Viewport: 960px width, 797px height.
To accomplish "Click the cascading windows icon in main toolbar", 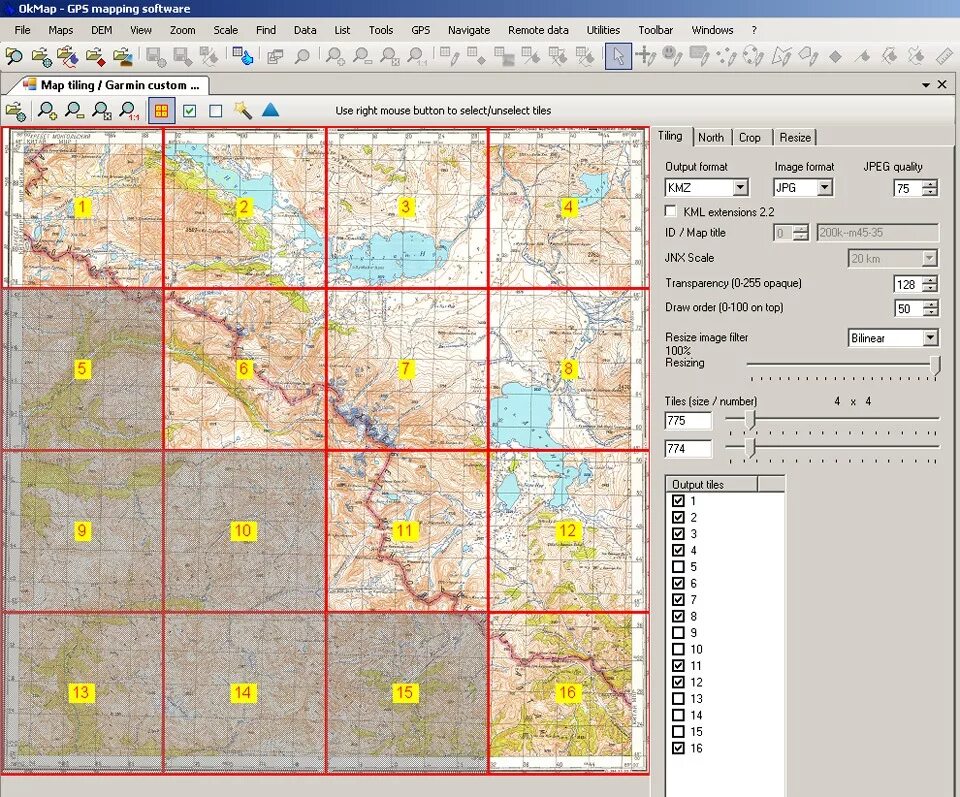I will pyautogui.click(x=275, y=56).
